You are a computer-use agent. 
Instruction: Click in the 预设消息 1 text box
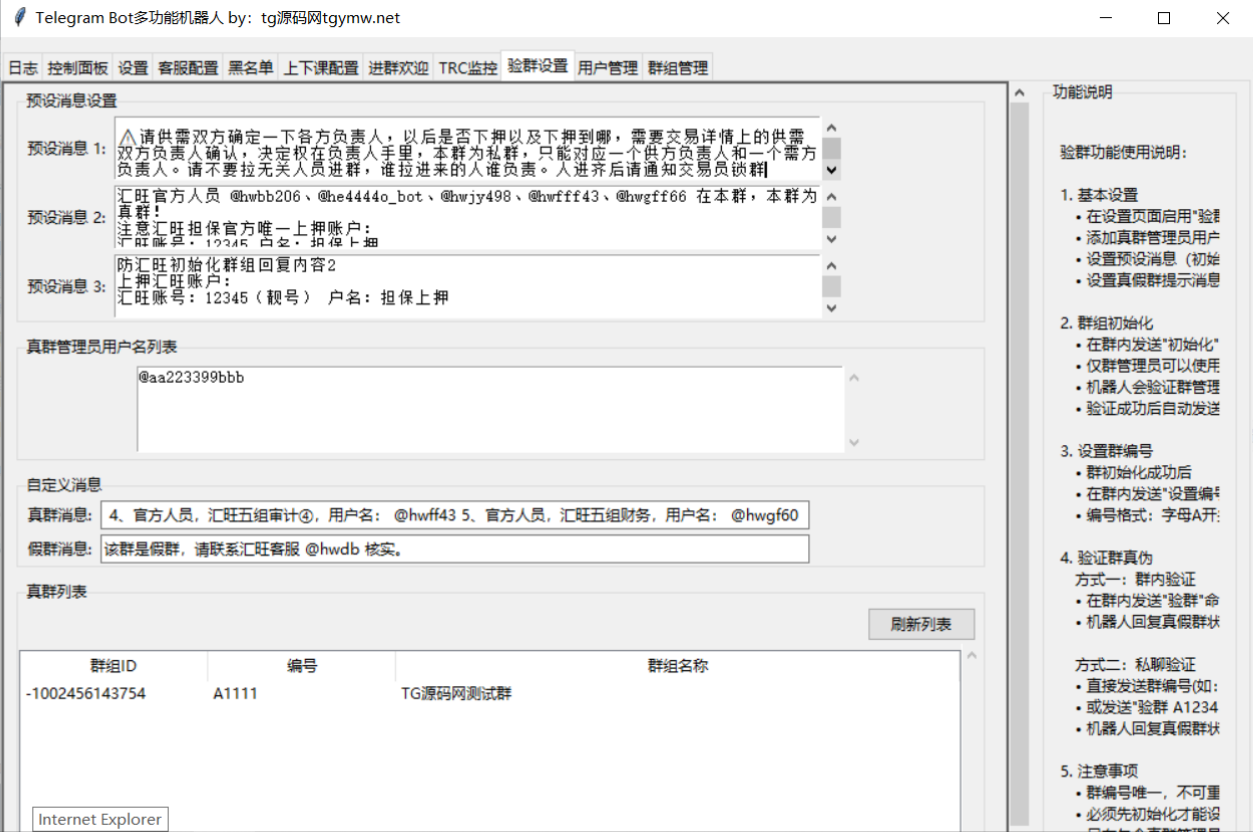click(467, 148)
